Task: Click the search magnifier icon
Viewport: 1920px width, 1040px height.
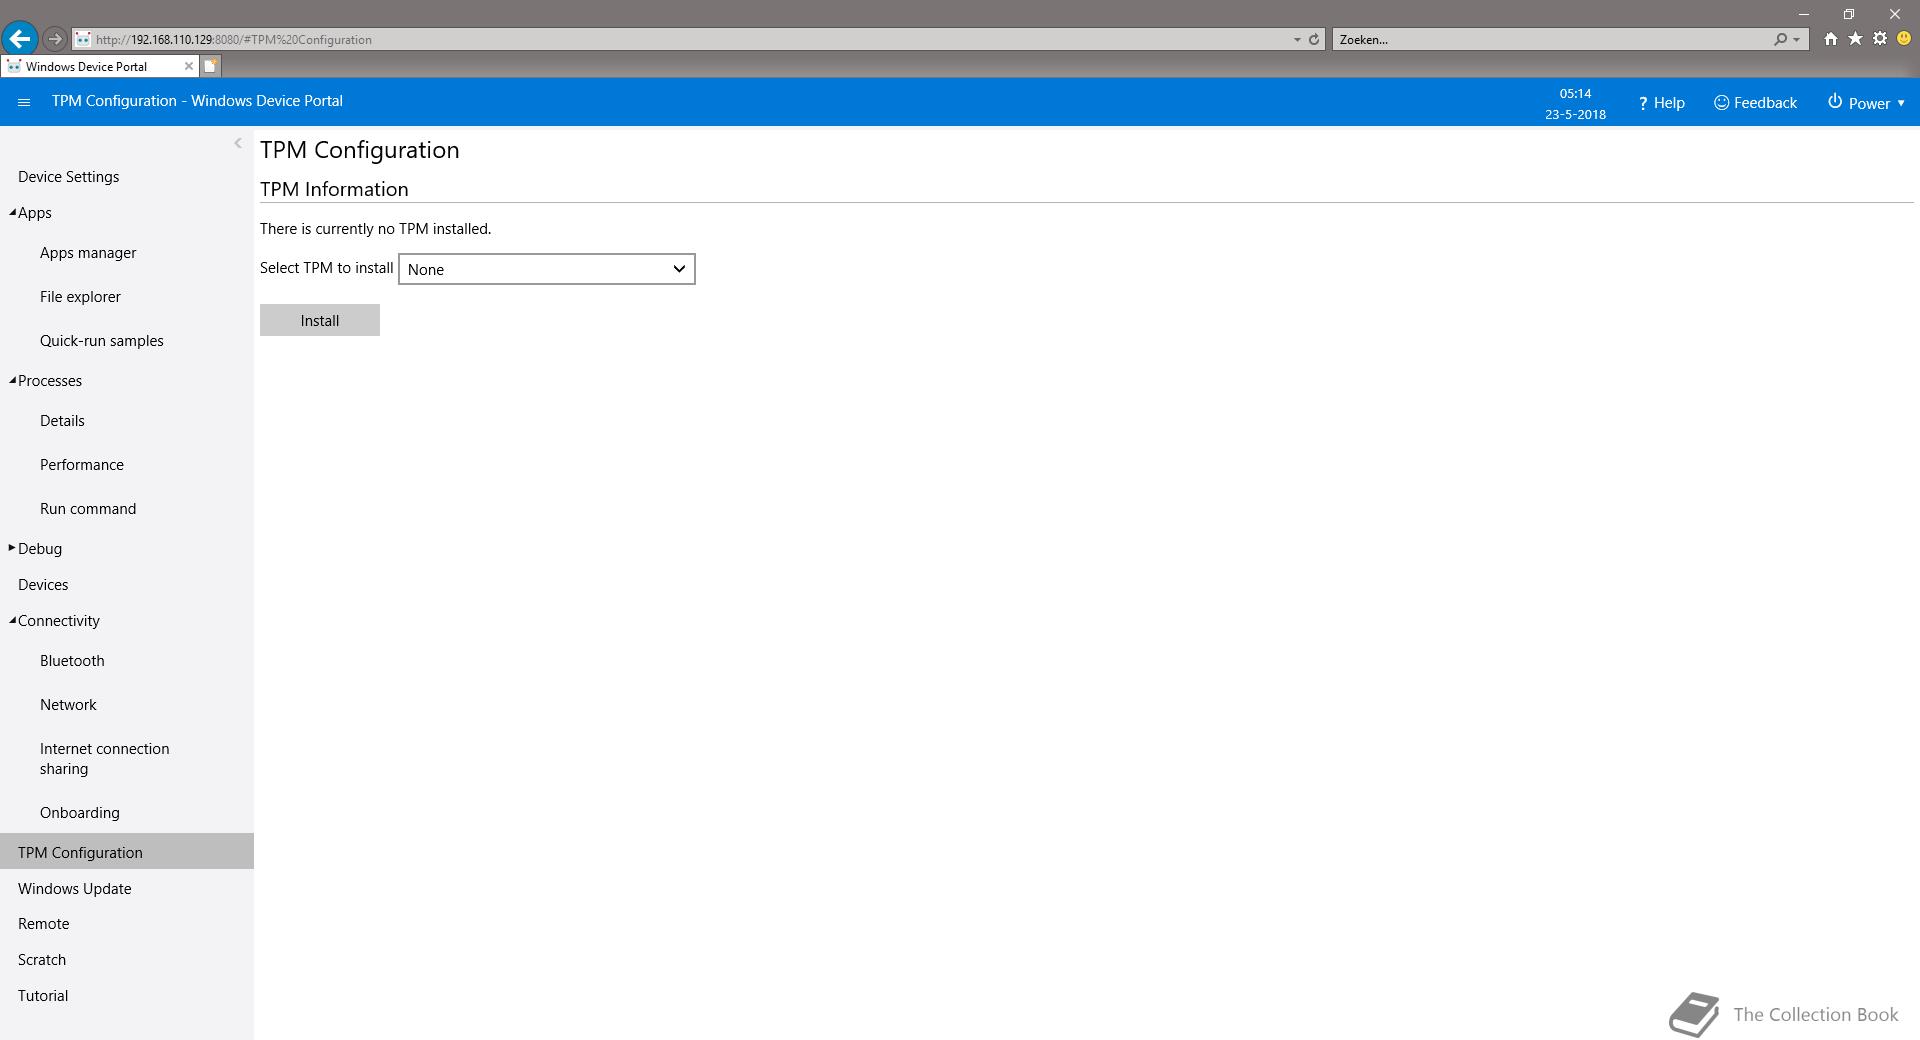Action: point(1780,40)
